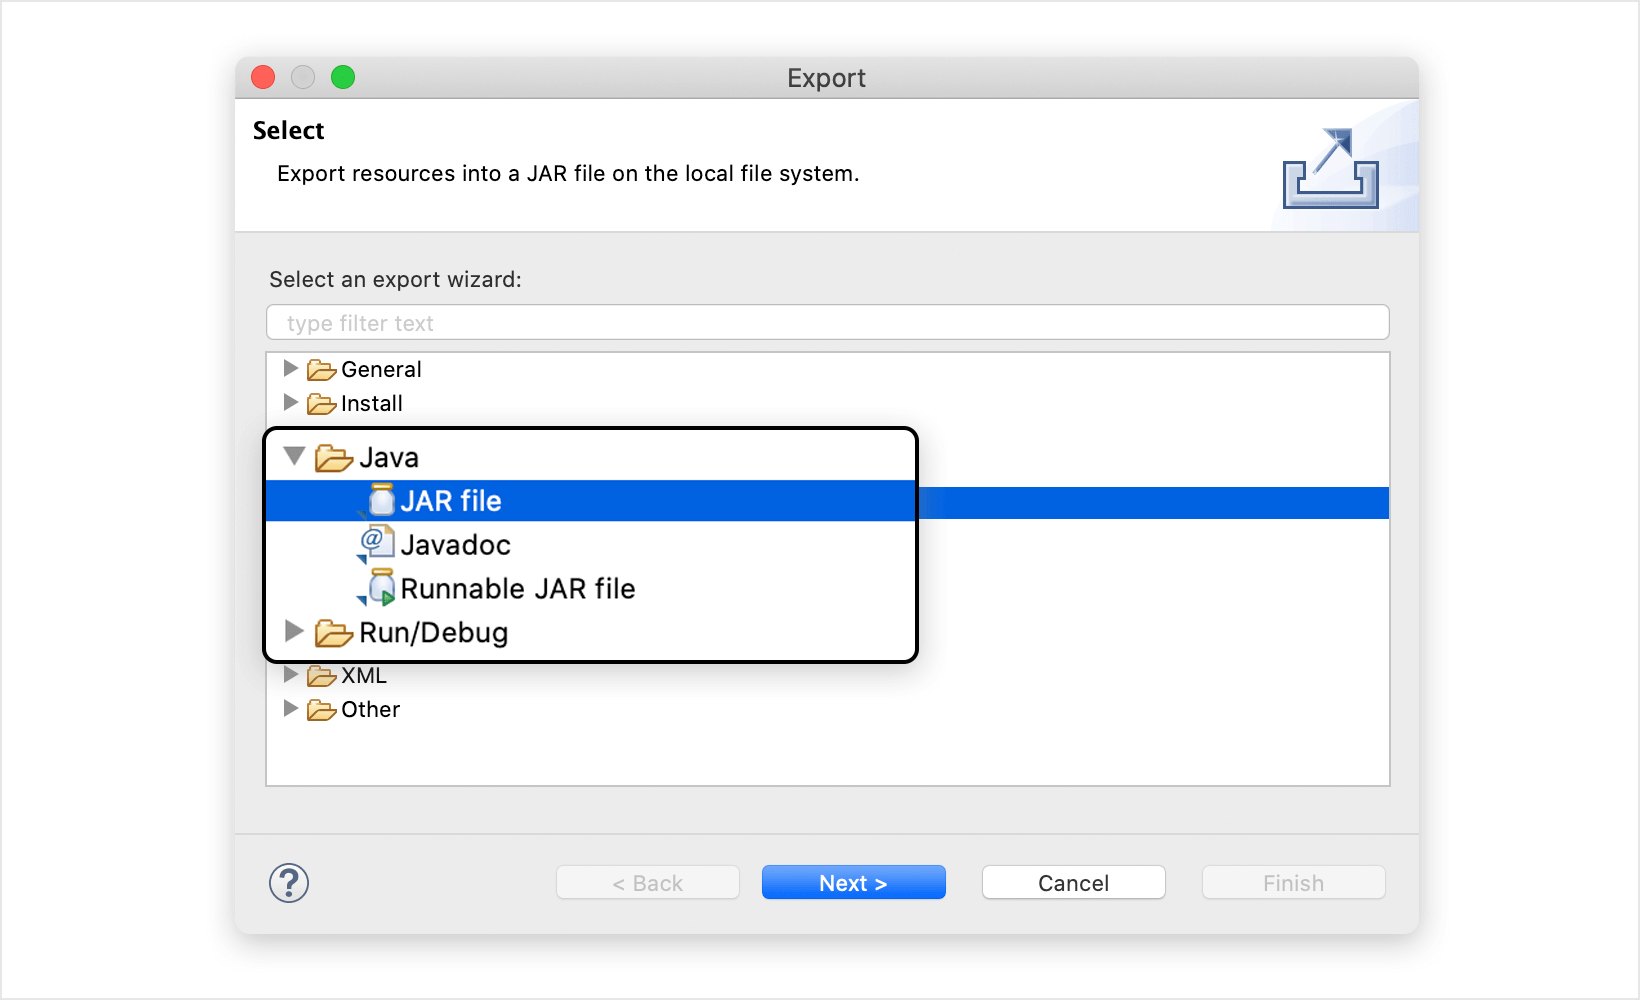Viewport: 1640px width, 1000px height.
Task: Expand the Install category
Action: tap(291, 402)
